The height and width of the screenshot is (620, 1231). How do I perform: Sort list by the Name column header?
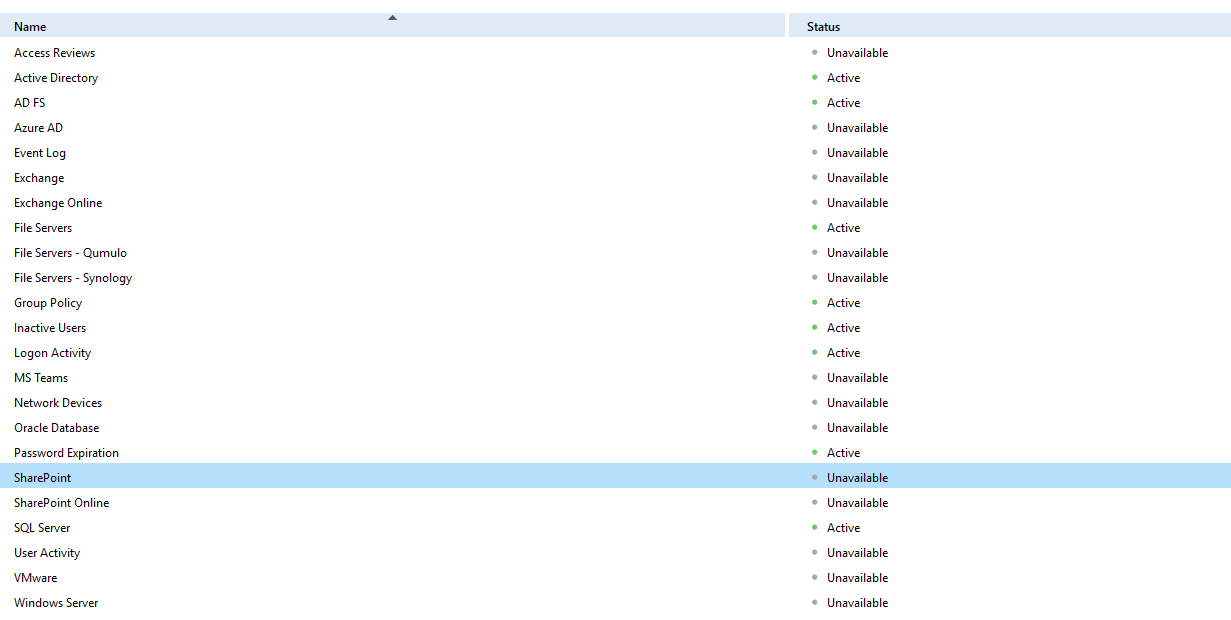[30, 27]
